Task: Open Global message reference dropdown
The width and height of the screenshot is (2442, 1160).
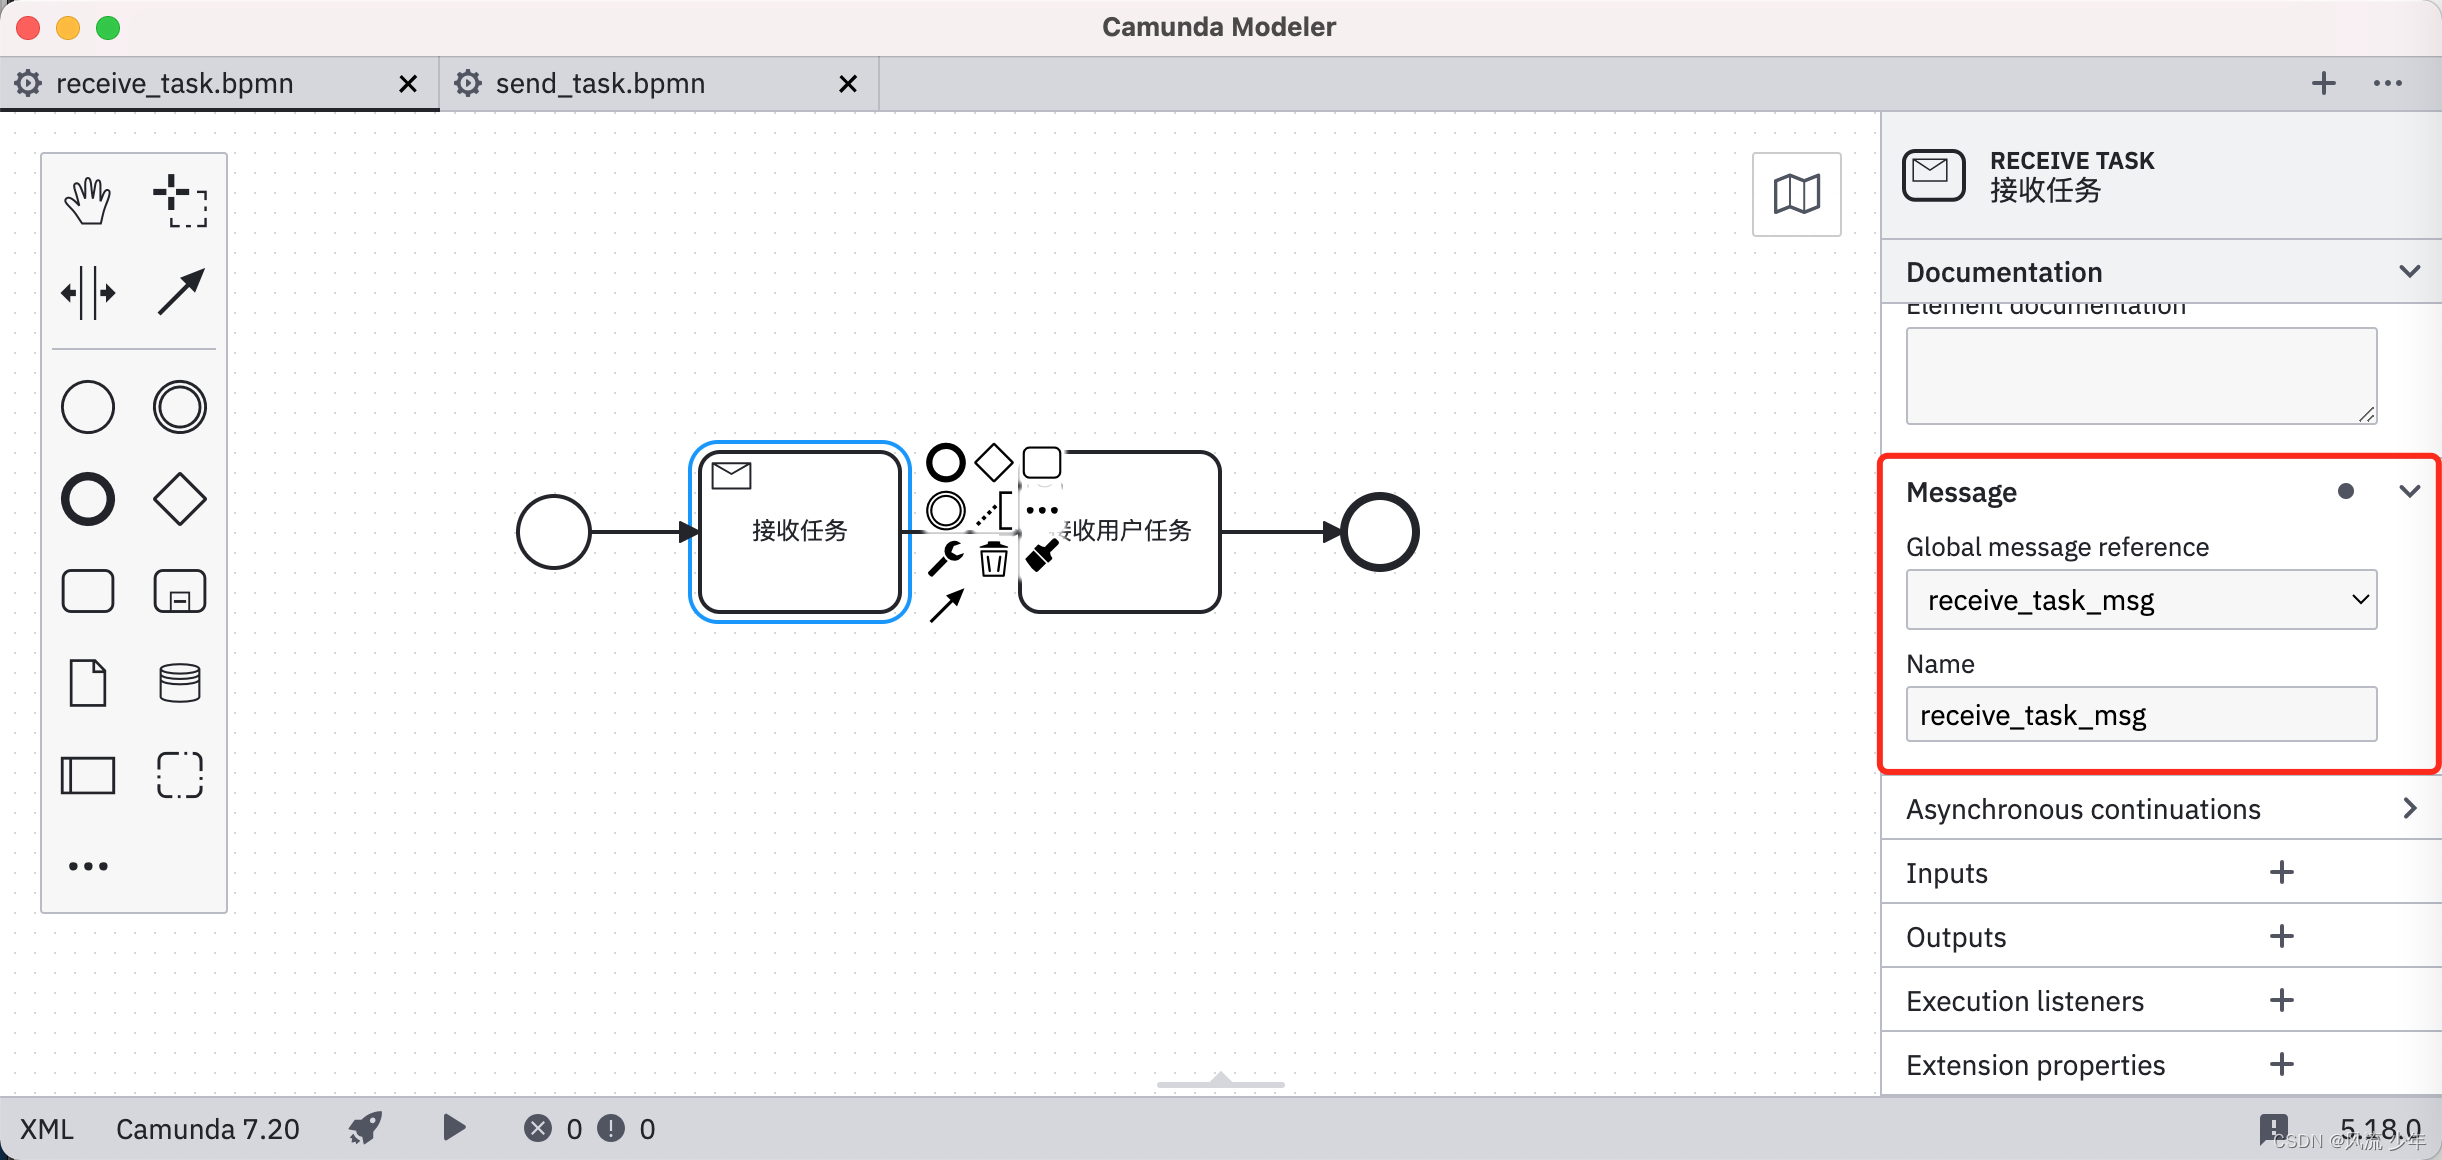Action: [x=2141, y=600]
